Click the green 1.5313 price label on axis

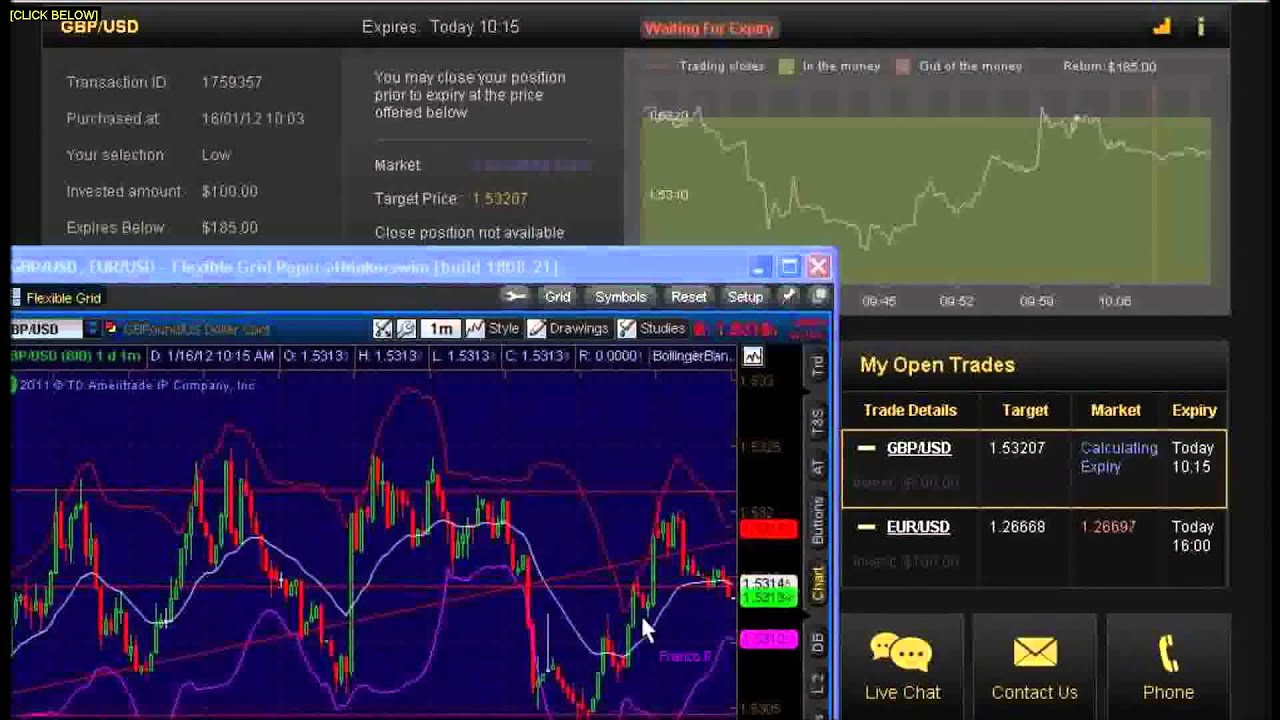point(768,598)
